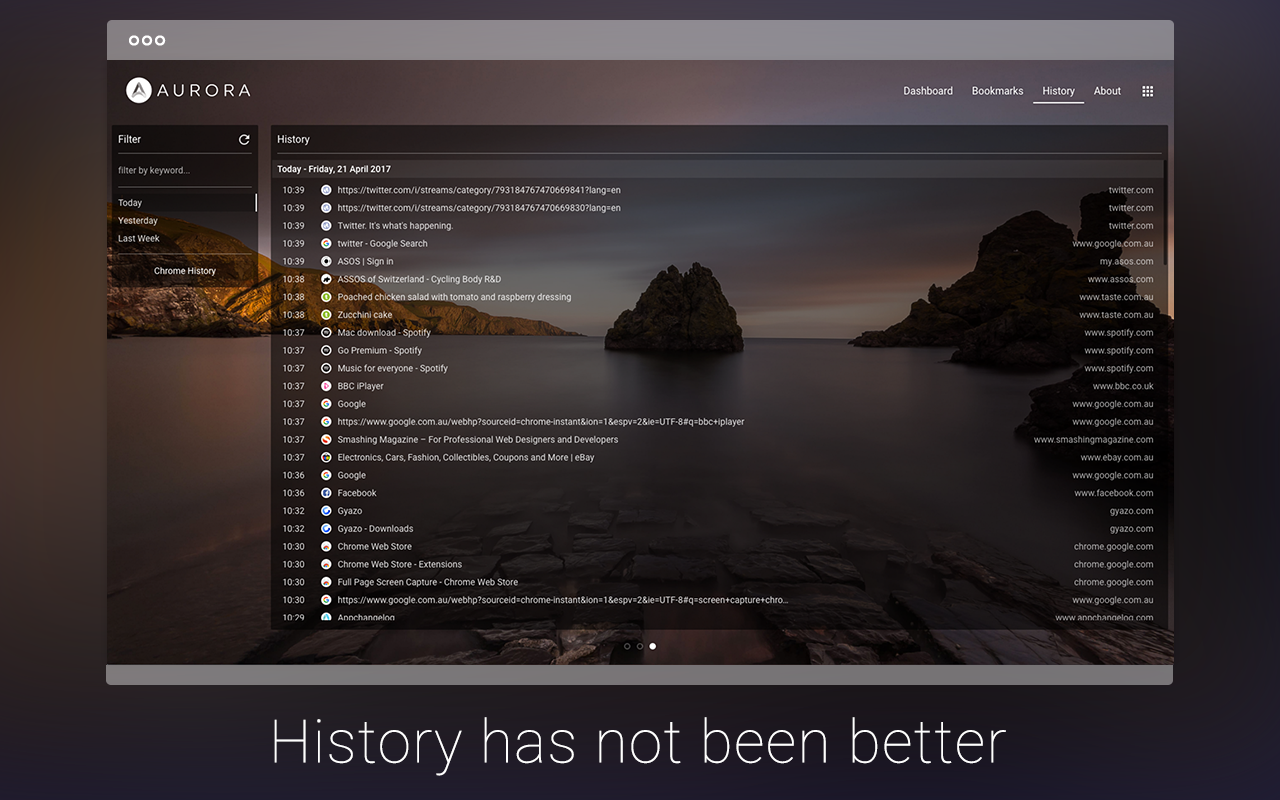Click the Smashing Magazine favicon
Screen dimensions: 1280x800
pos(325,439)
